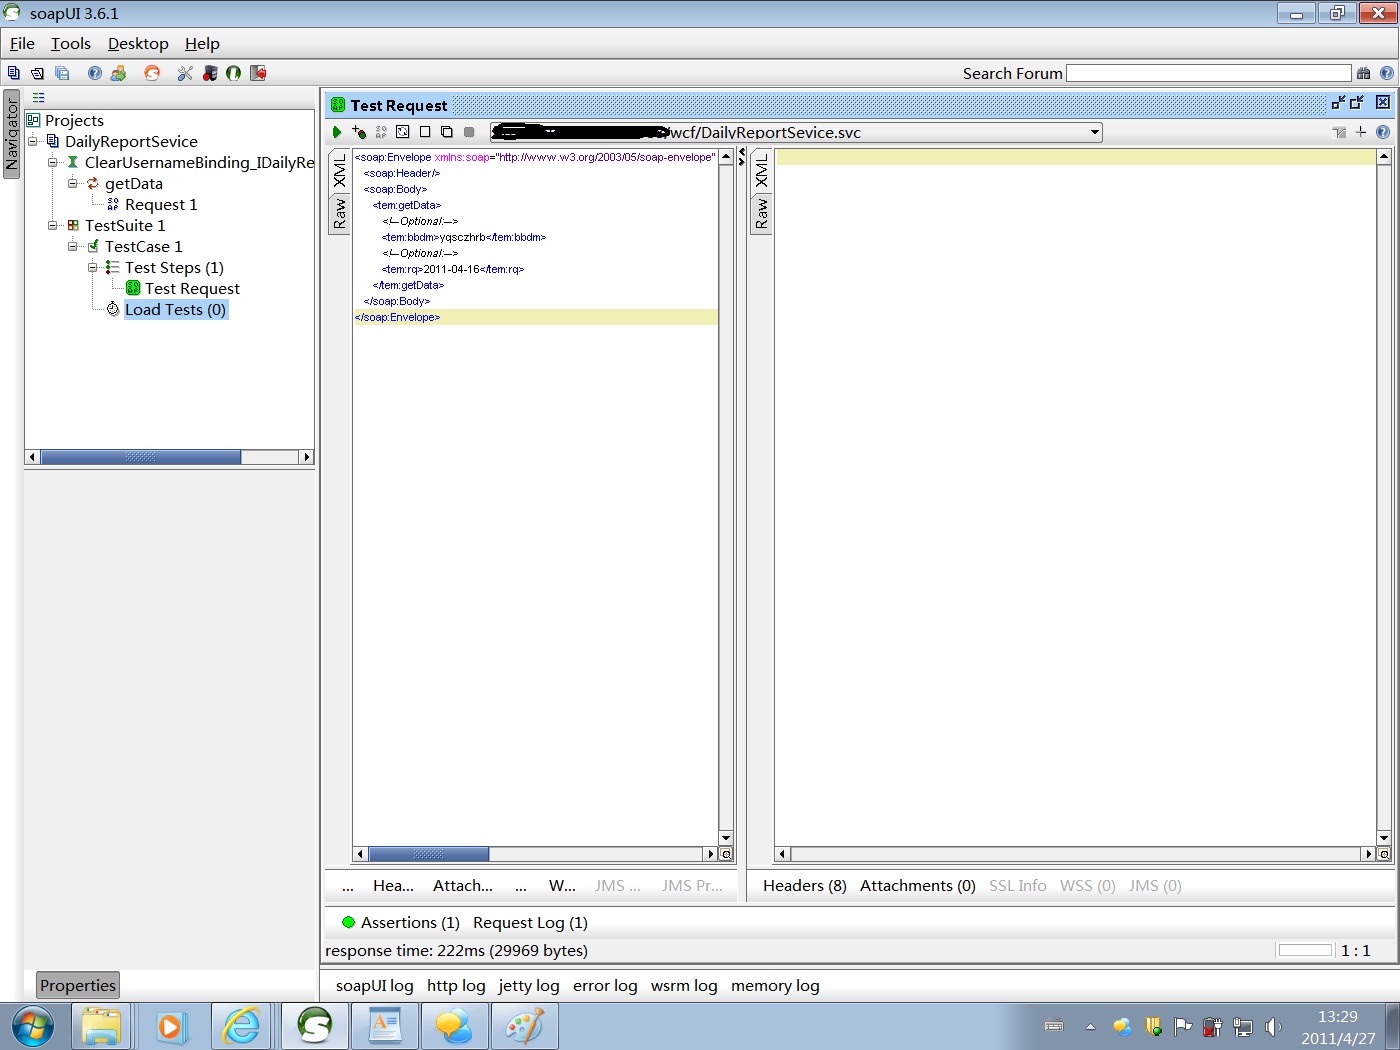
Task: Open Windows Start menu orb
Action: click(x=33, y=1026)
